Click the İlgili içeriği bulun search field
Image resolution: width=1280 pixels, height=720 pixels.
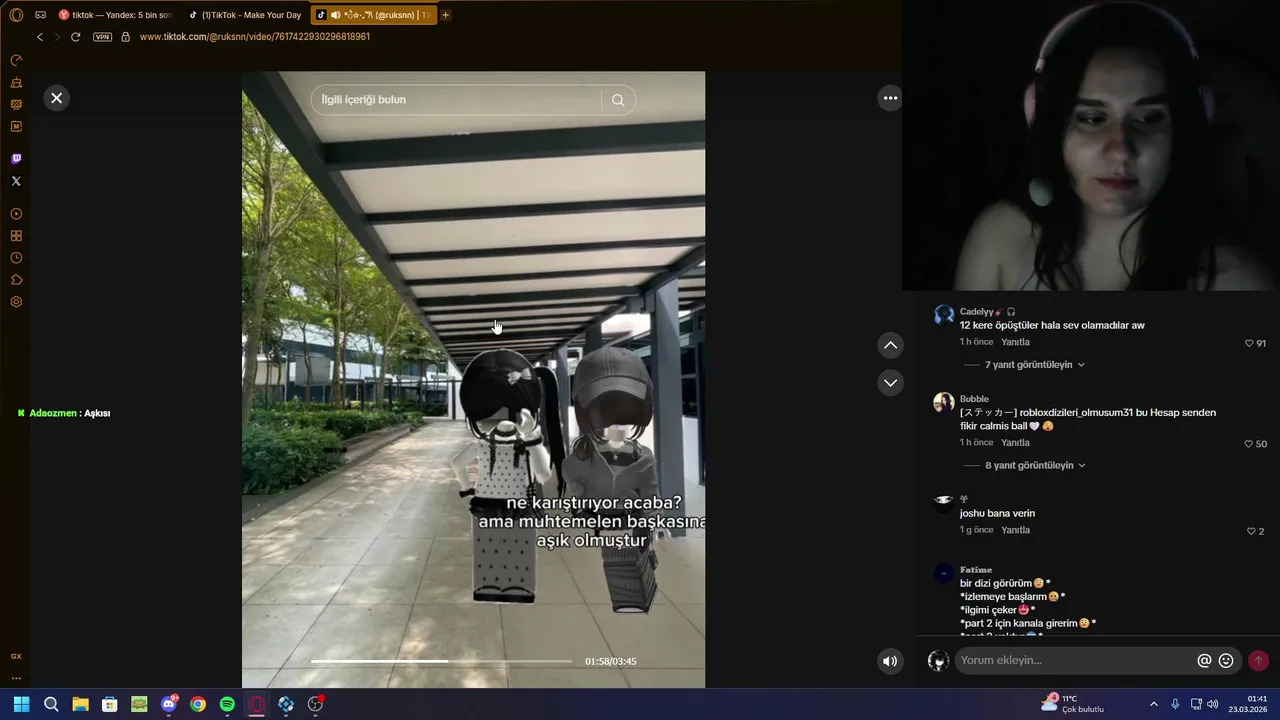coord(455,100)
